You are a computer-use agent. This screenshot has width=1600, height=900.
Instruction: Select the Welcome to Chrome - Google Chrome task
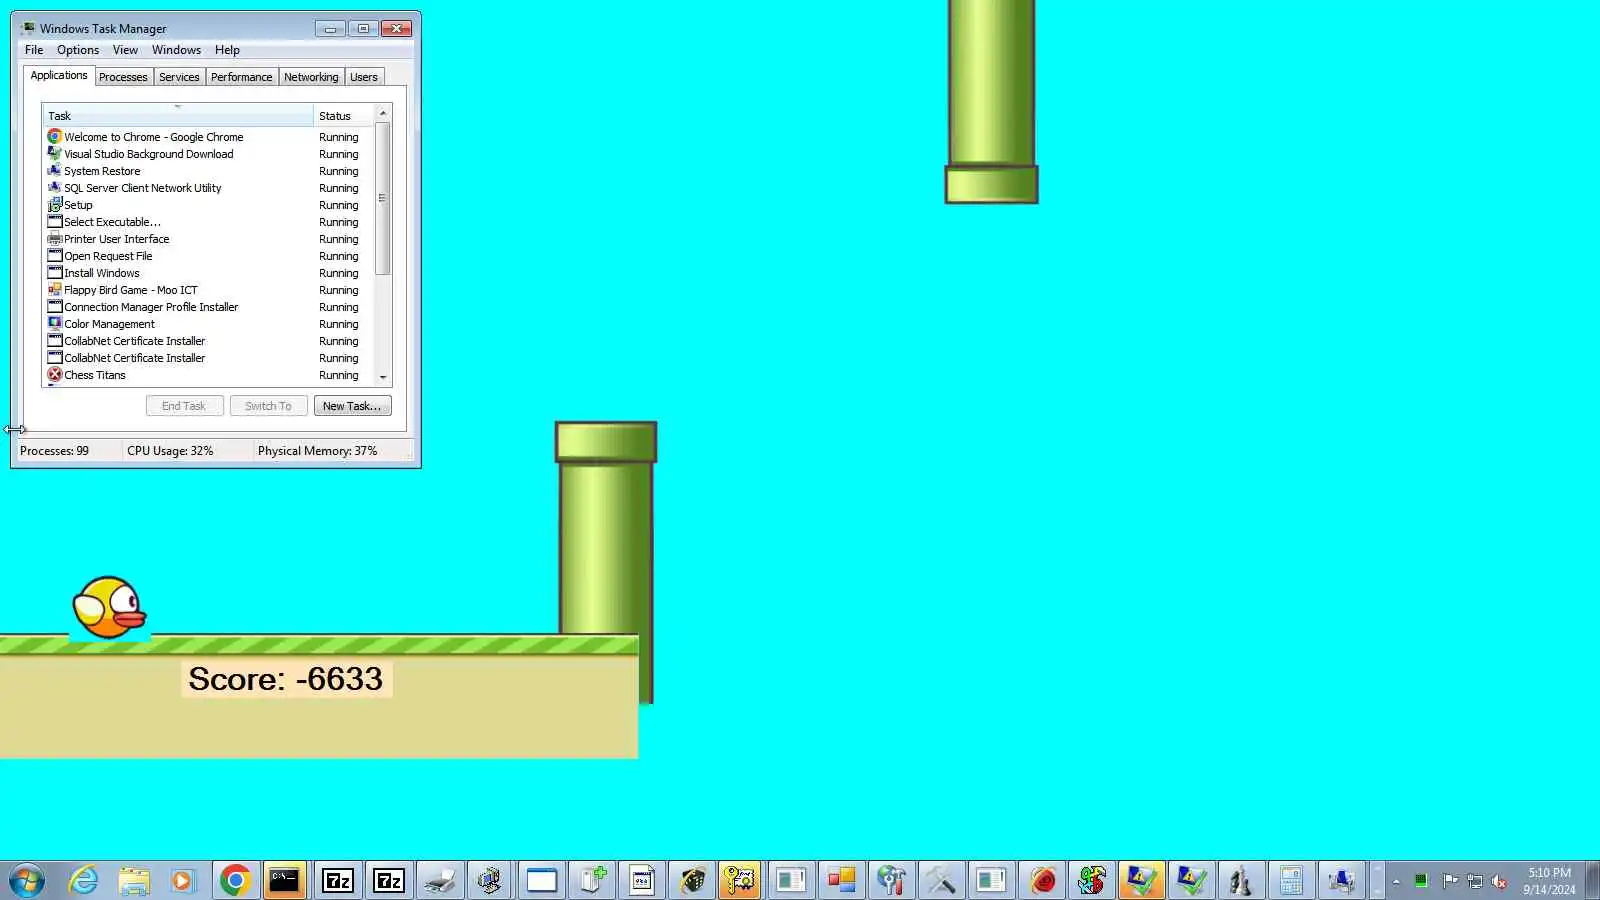coord(208,137)
